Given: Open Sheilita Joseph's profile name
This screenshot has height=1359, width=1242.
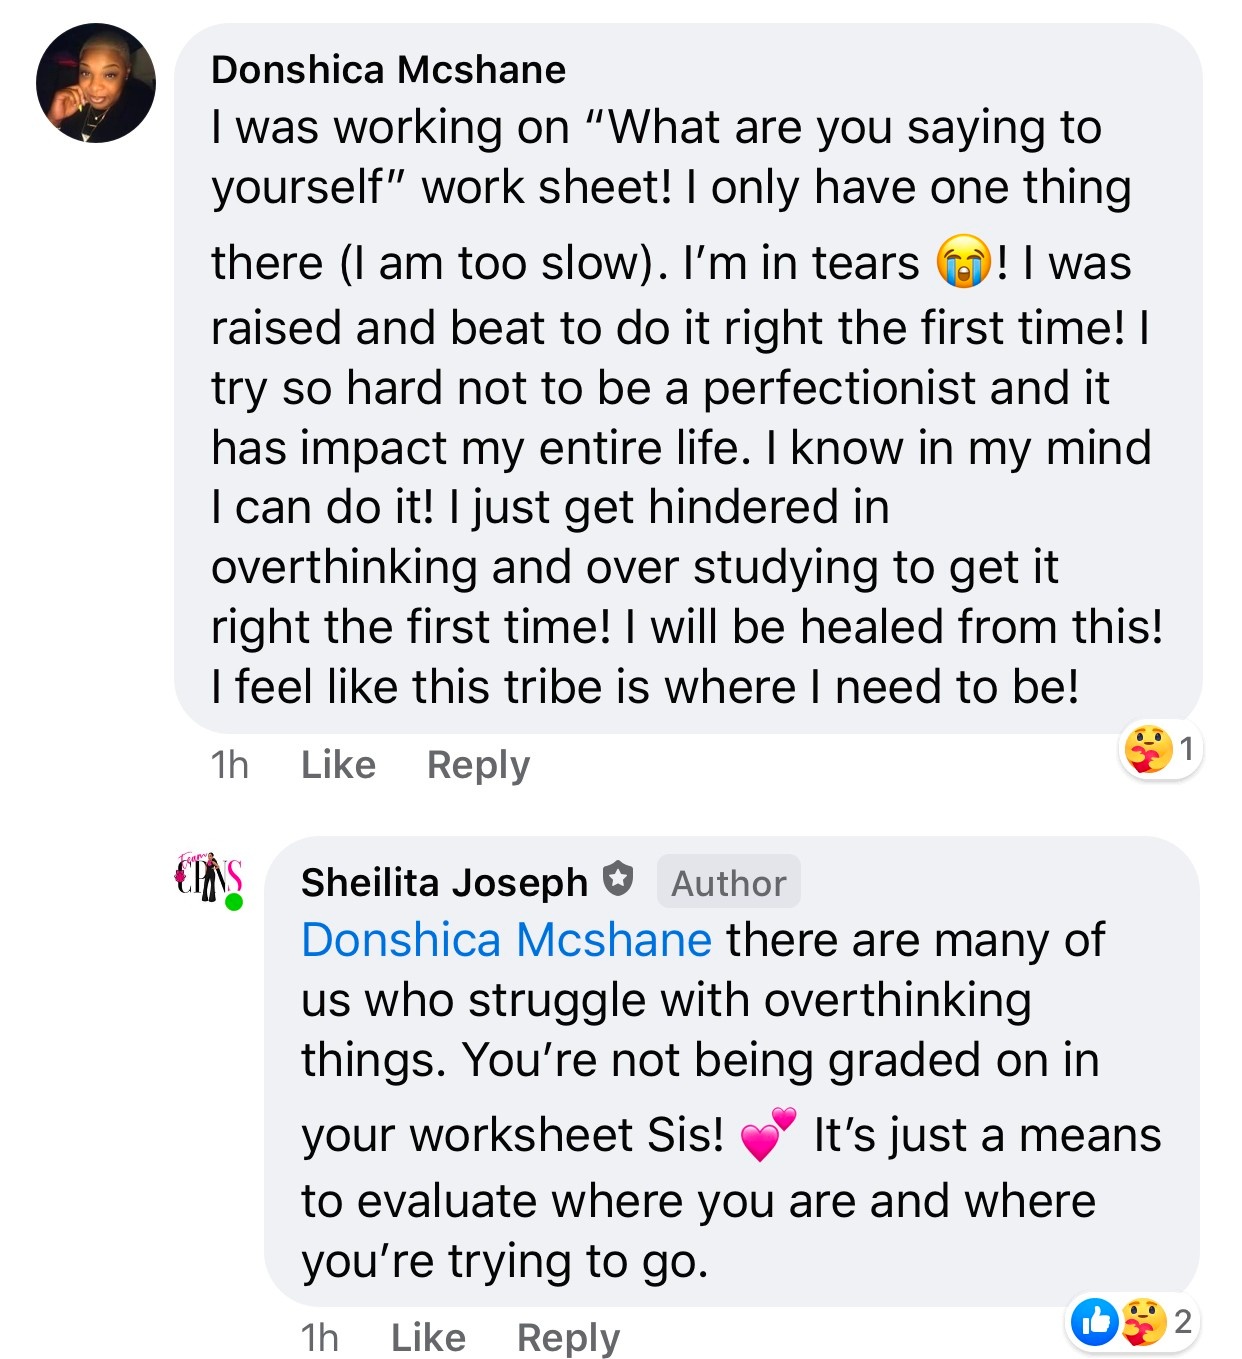Looking at the screenshot, I should click(444, 882).
